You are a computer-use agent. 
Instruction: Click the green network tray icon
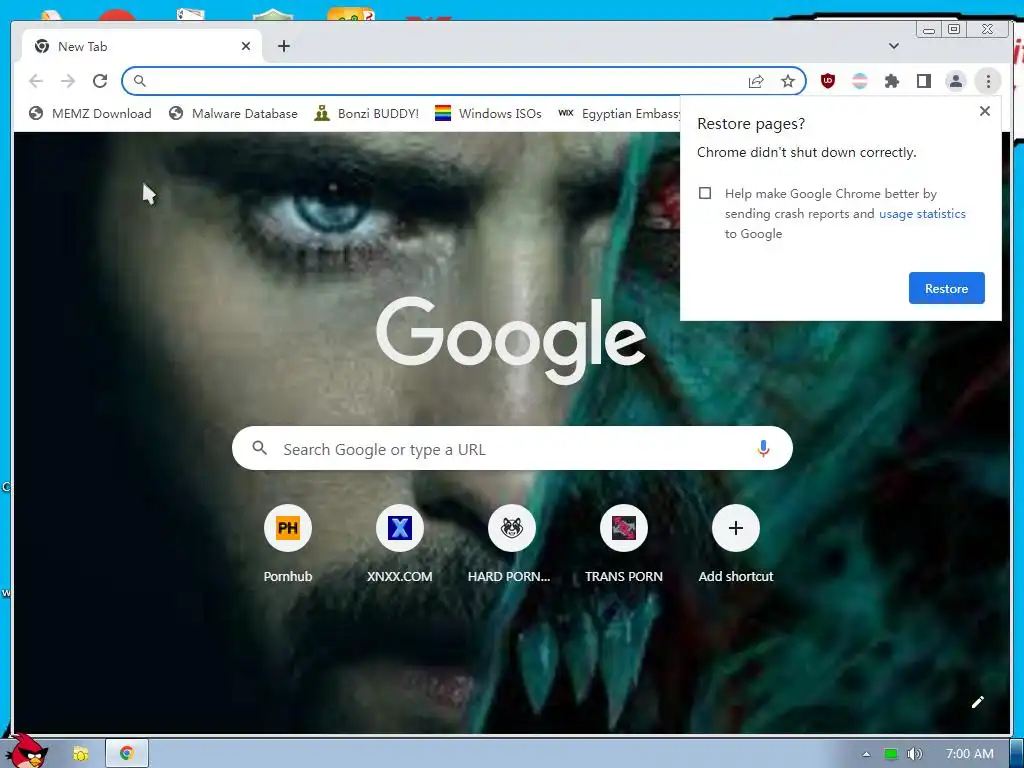[891, 754]
